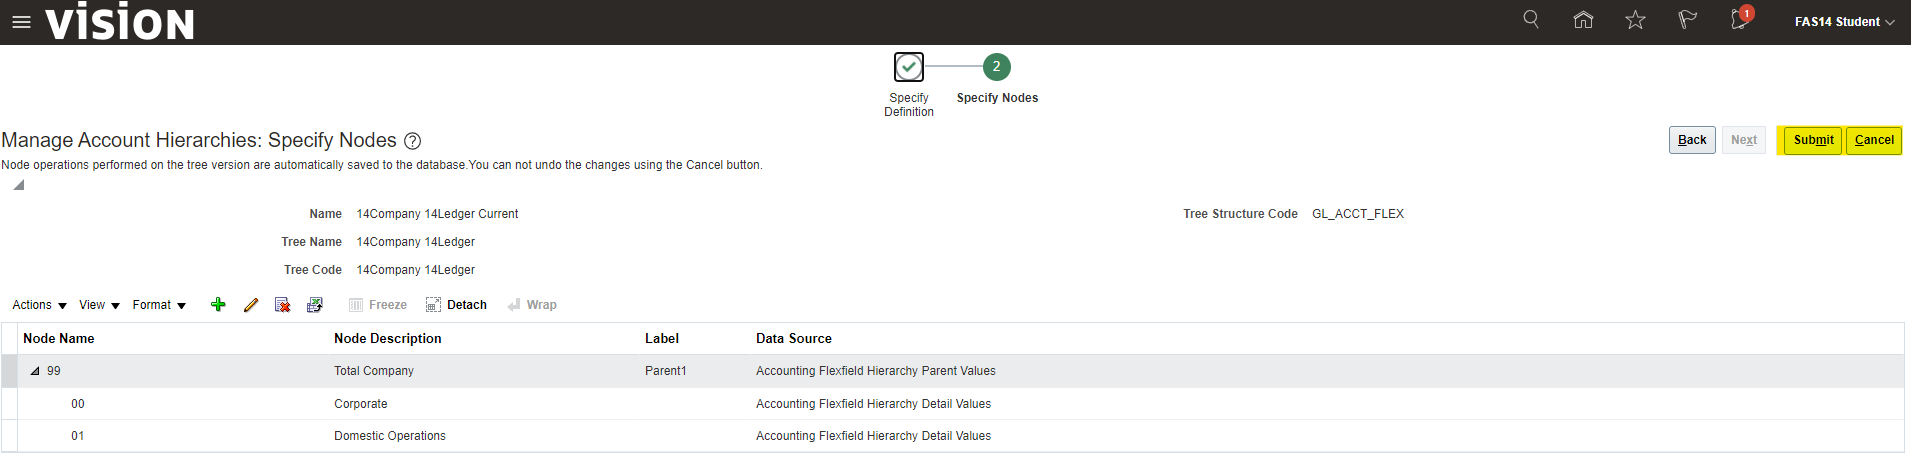Screen dimensions: 1911x459
Task: Open the View dropdown menu
Action: pos(99,305)
